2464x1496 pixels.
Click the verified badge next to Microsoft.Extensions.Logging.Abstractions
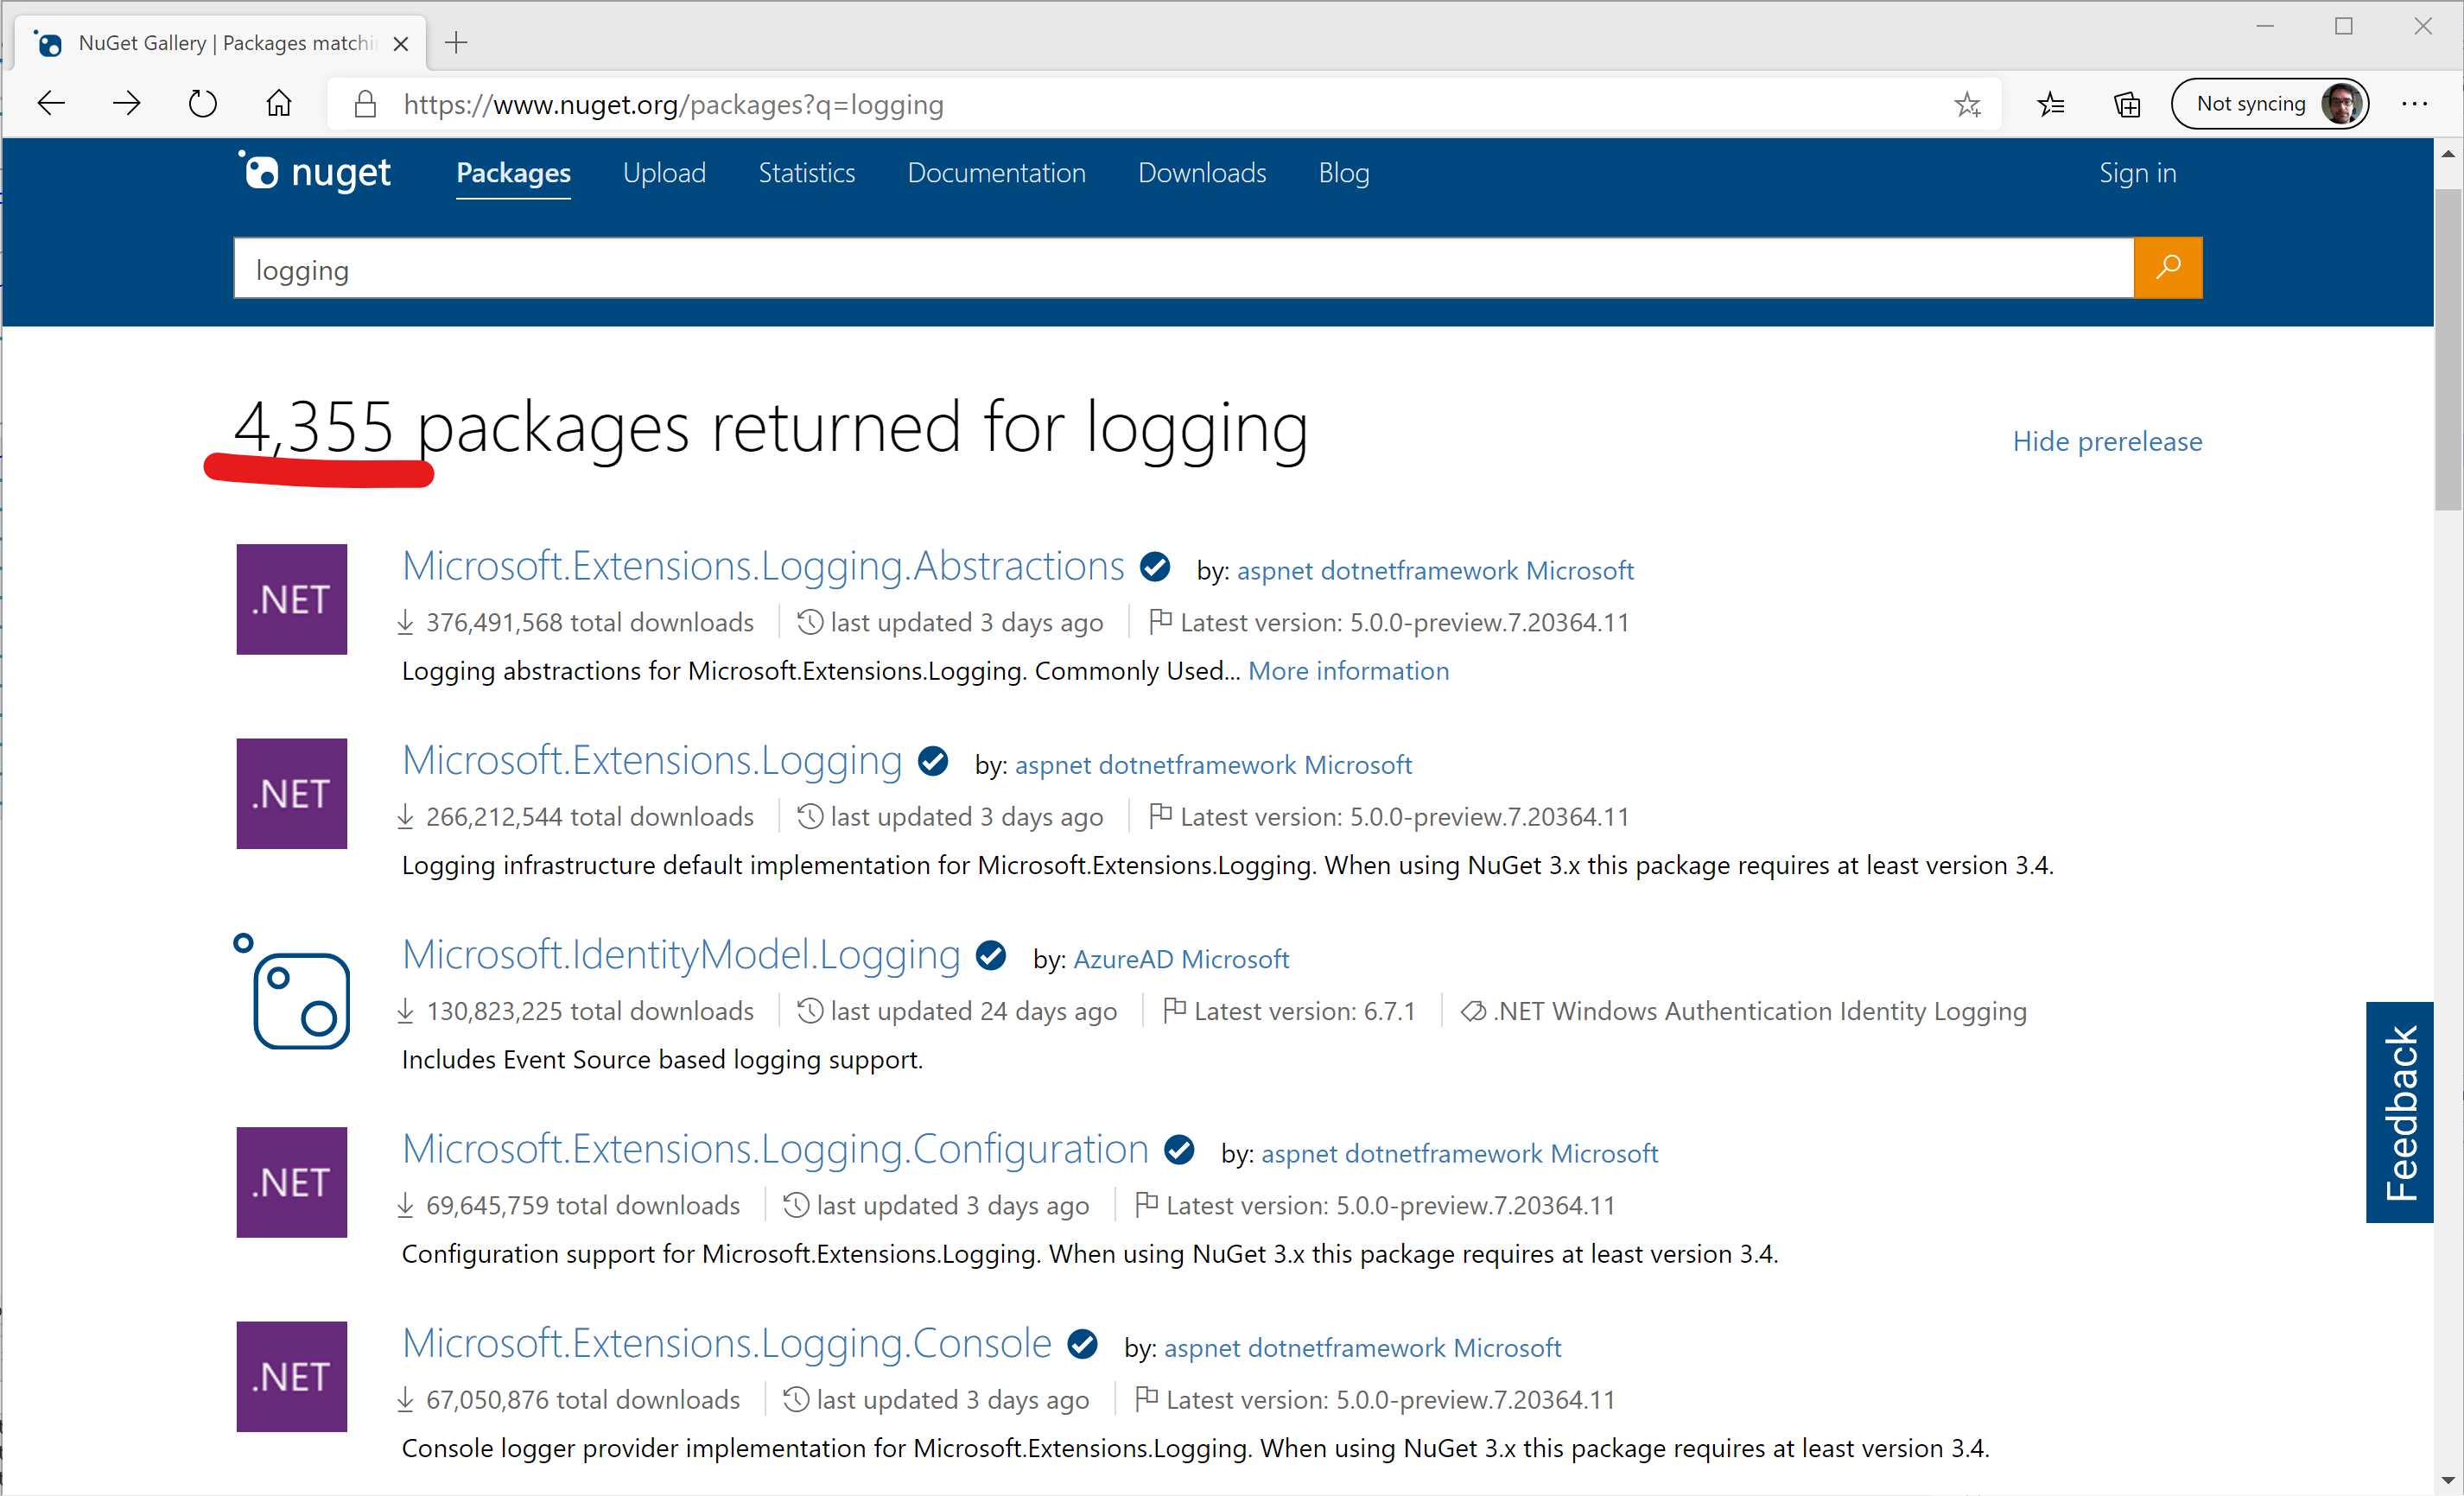click(x=1154, y=567)
